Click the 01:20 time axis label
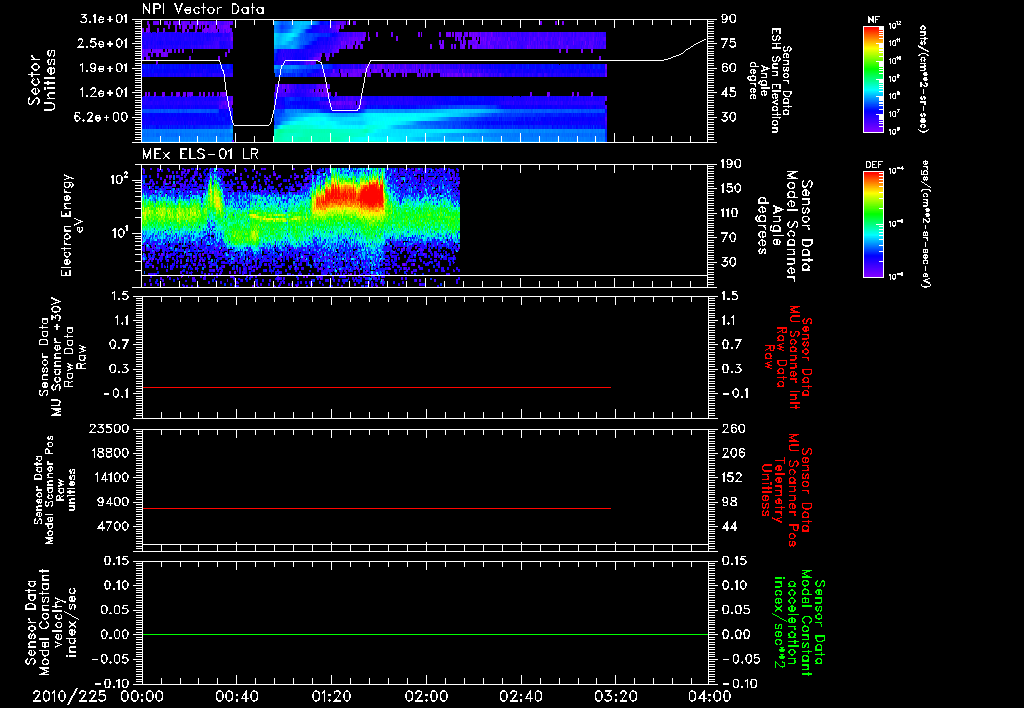The image size is (1024, 708). coord(330,697)
